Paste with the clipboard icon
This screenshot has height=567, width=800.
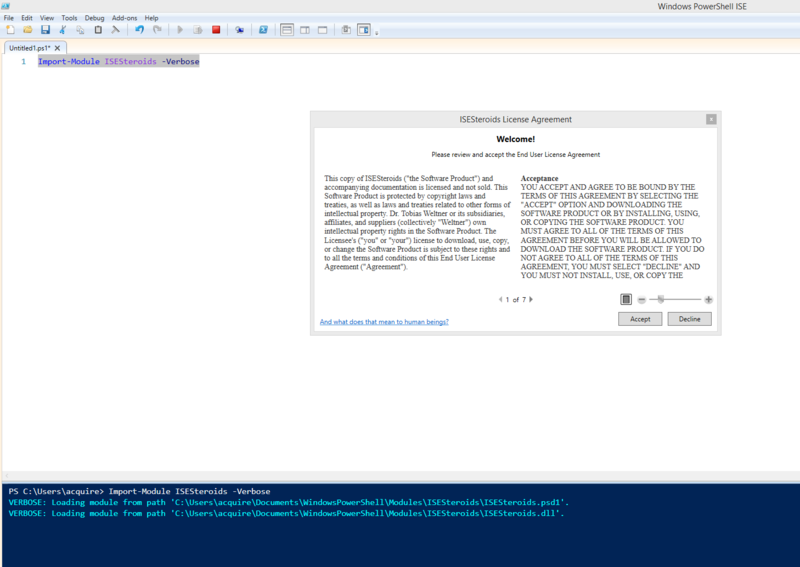pyautogui.click(x=98, y=30)
